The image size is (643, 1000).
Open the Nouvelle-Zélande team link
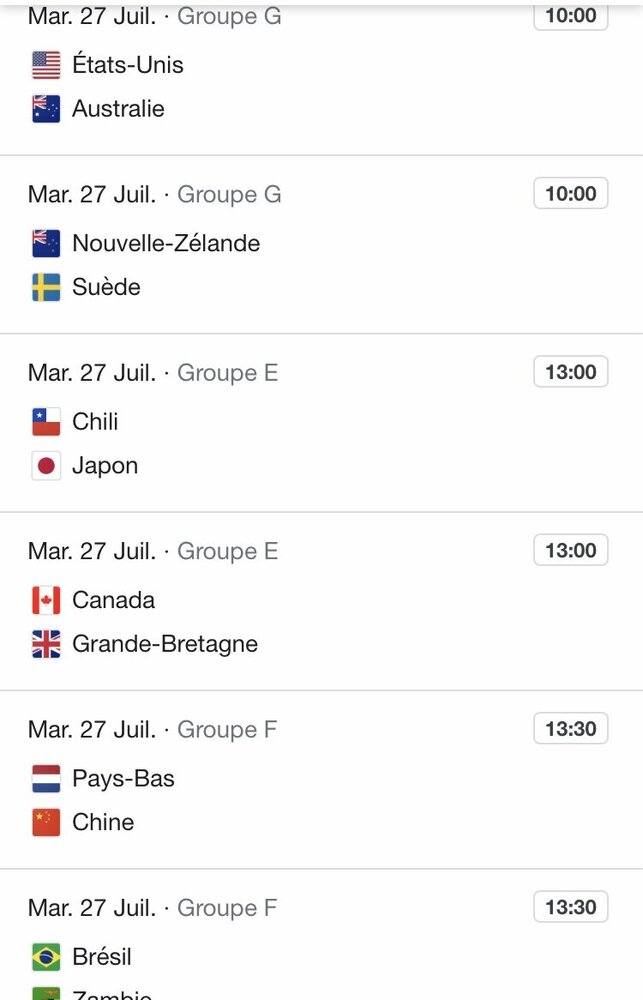coord(166,243)
